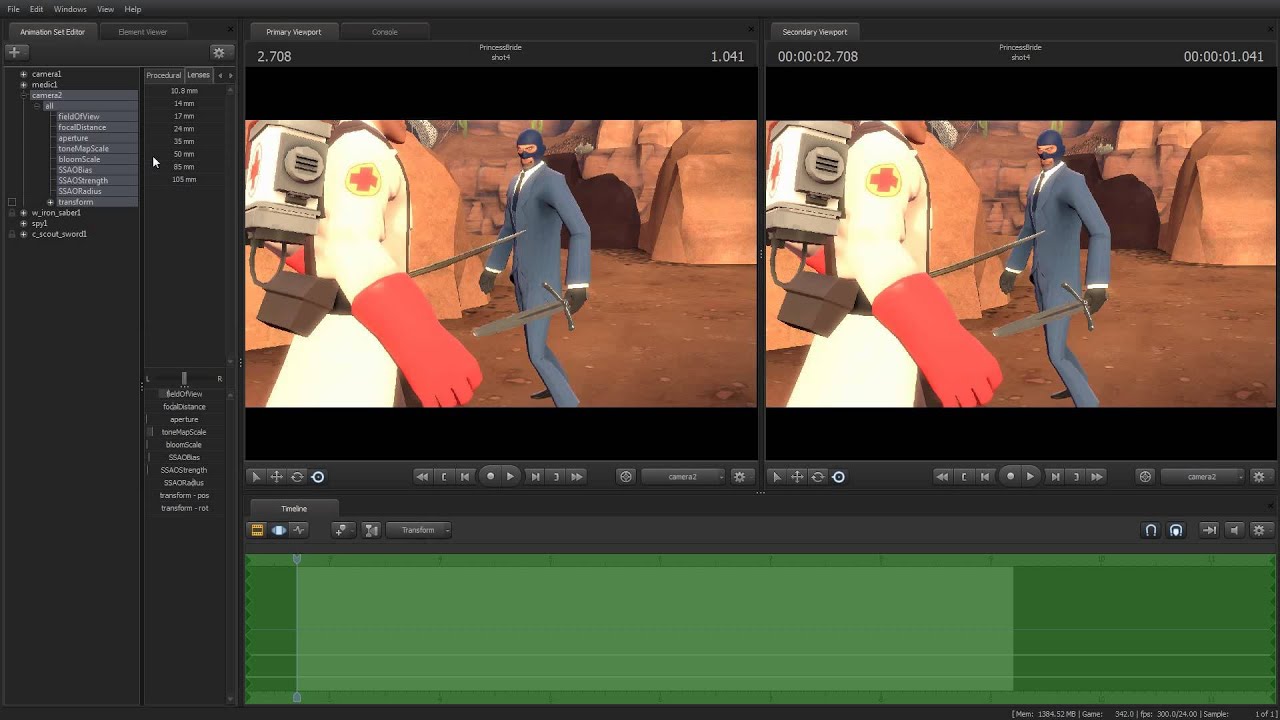Collapse the 'all' group under camera2
Image resolution: width=1280 pixels, height=720 pixels.
(37, 106)
